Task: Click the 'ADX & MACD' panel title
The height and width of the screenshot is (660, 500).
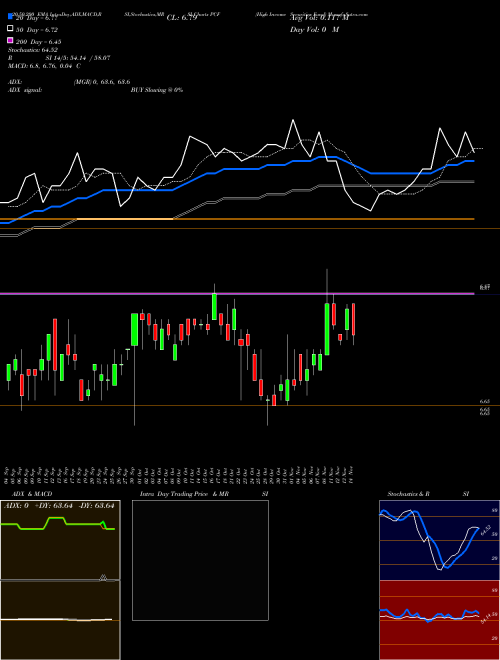Action: pyautogui.click(x=32, y=494)
